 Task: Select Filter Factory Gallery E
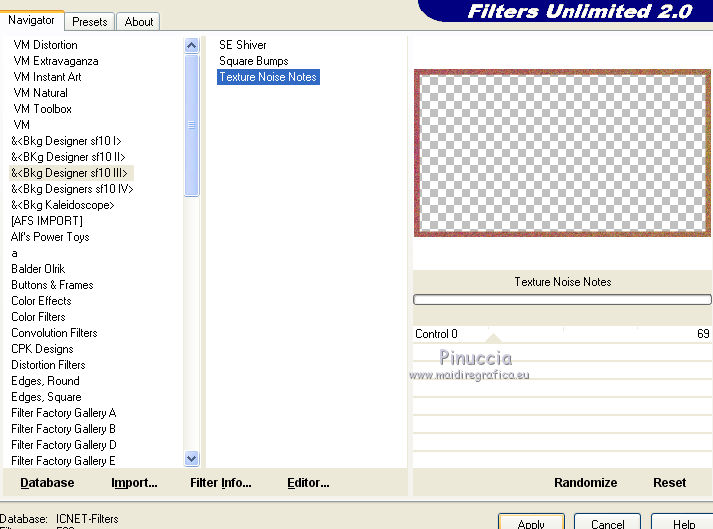[x=63, y=461]
